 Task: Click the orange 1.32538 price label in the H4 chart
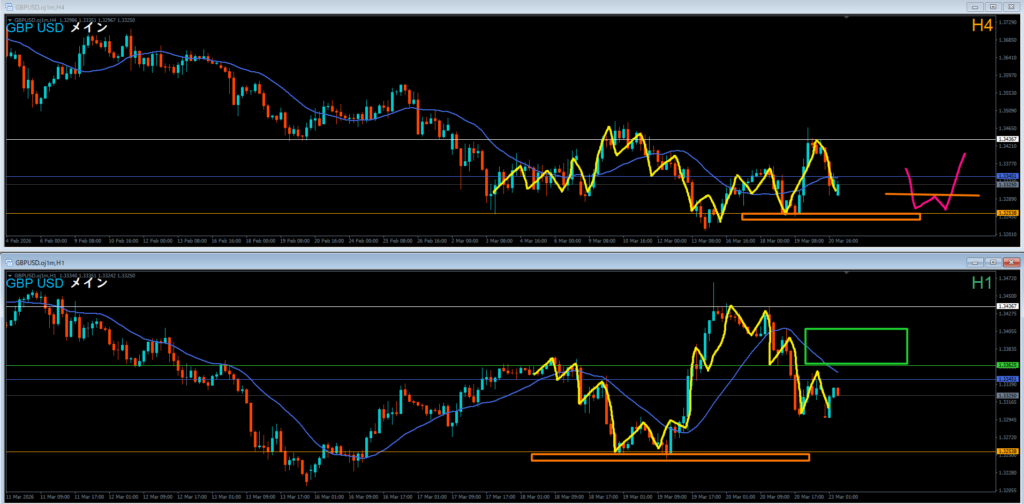tap(1006, 213)
